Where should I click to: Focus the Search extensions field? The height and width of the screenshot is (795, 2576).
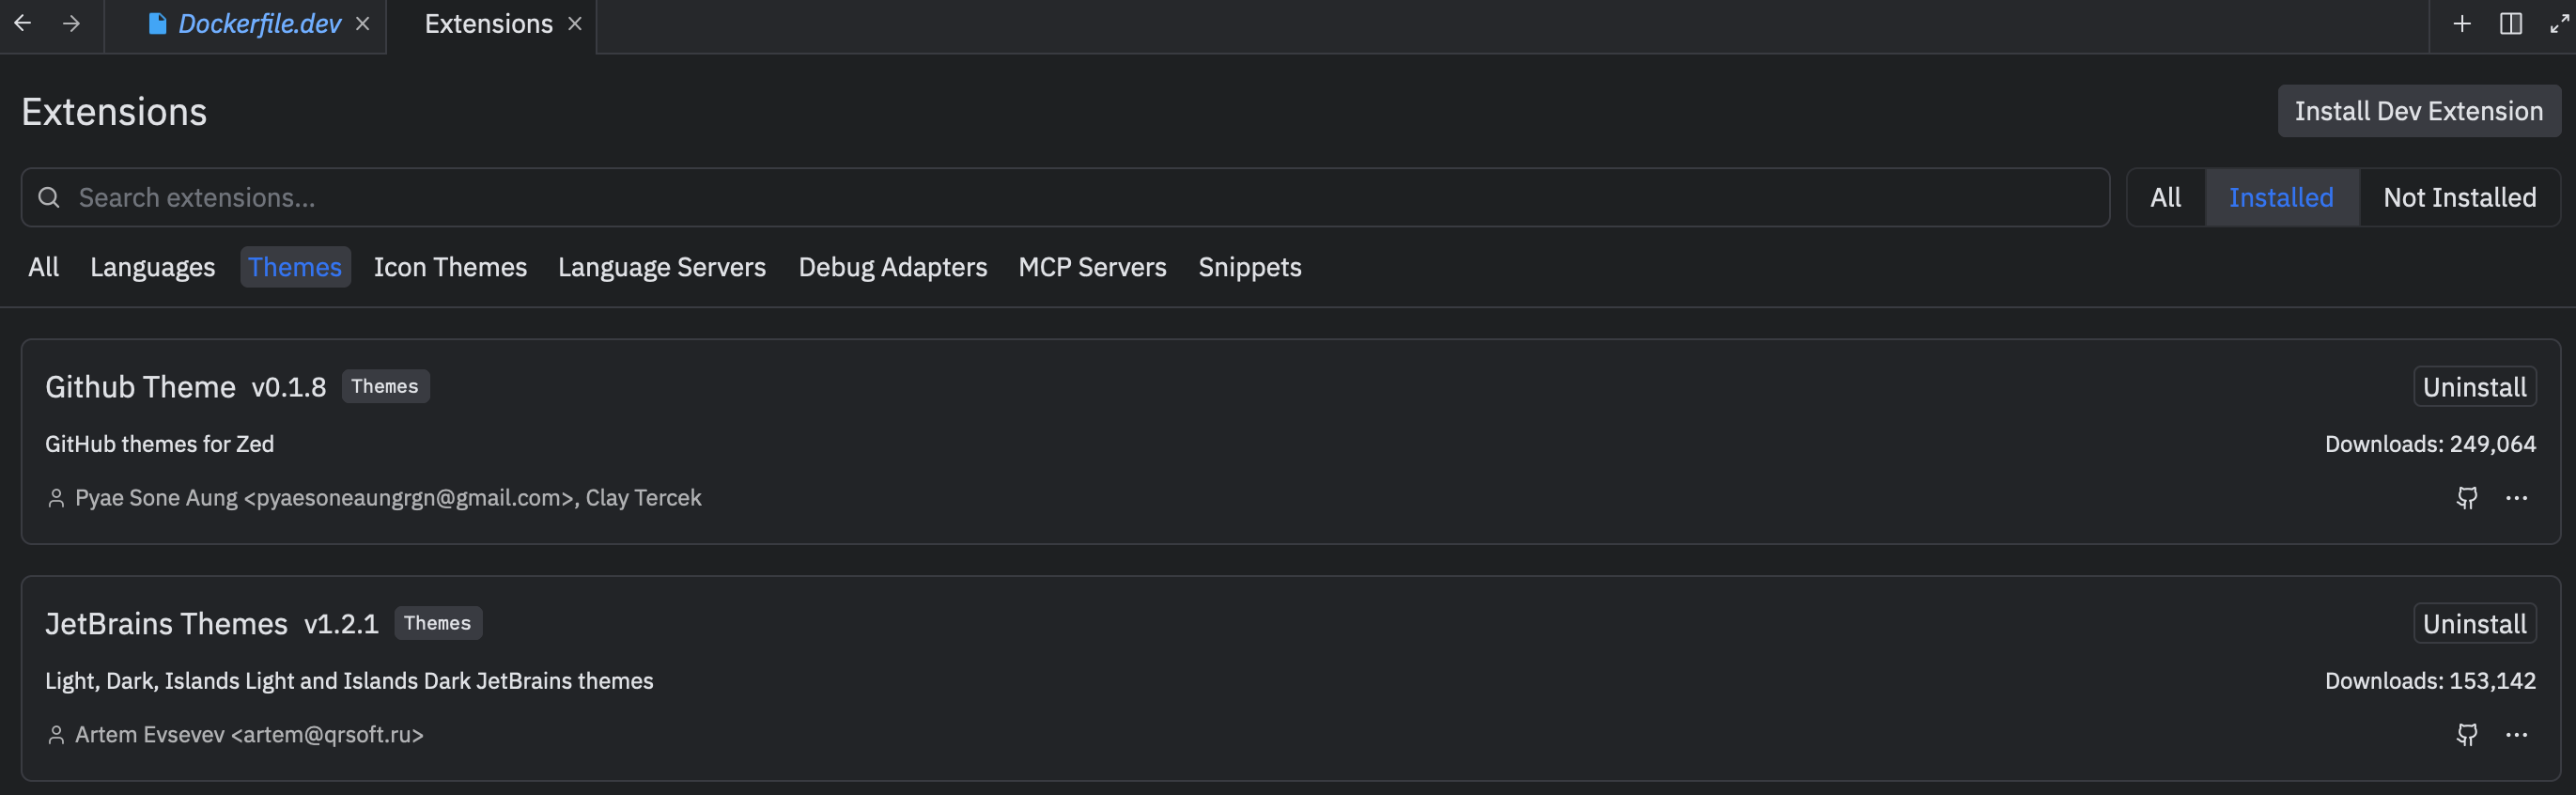pos(1065,198)
